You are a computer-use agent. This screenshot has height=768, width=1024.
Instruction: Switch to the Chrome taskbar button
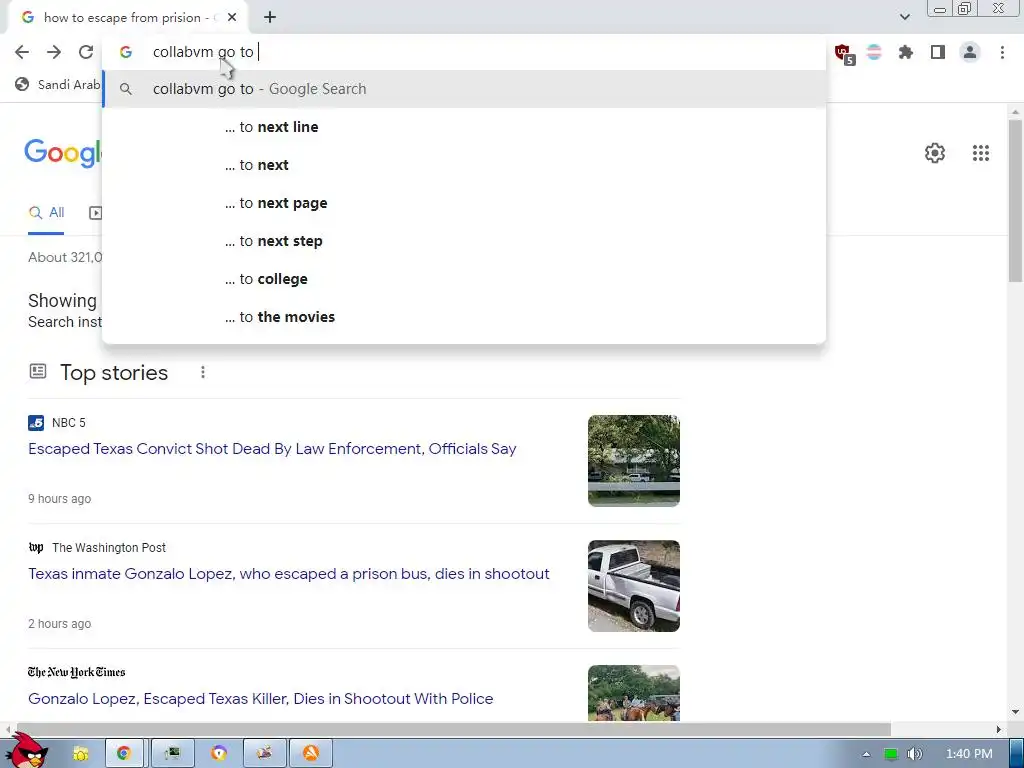[x=124, y=754]
